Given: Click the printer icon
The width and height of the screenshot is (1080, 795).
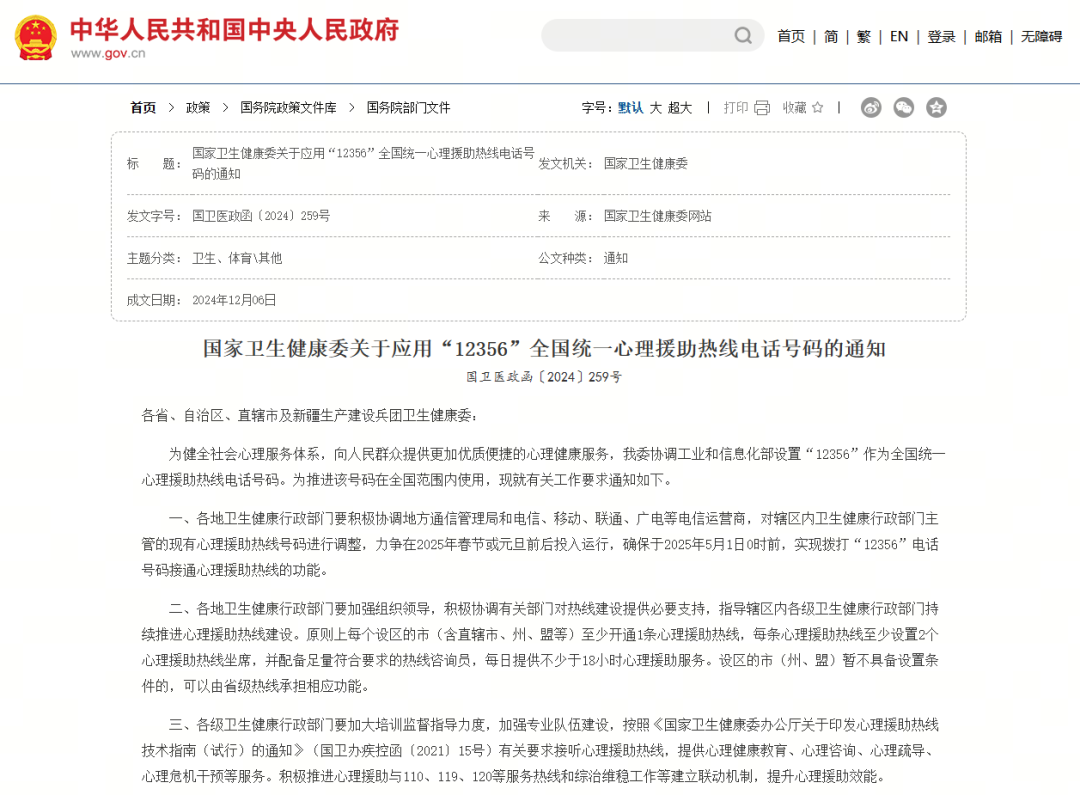Looking at the screenshot, I should [x=762, y=107].
